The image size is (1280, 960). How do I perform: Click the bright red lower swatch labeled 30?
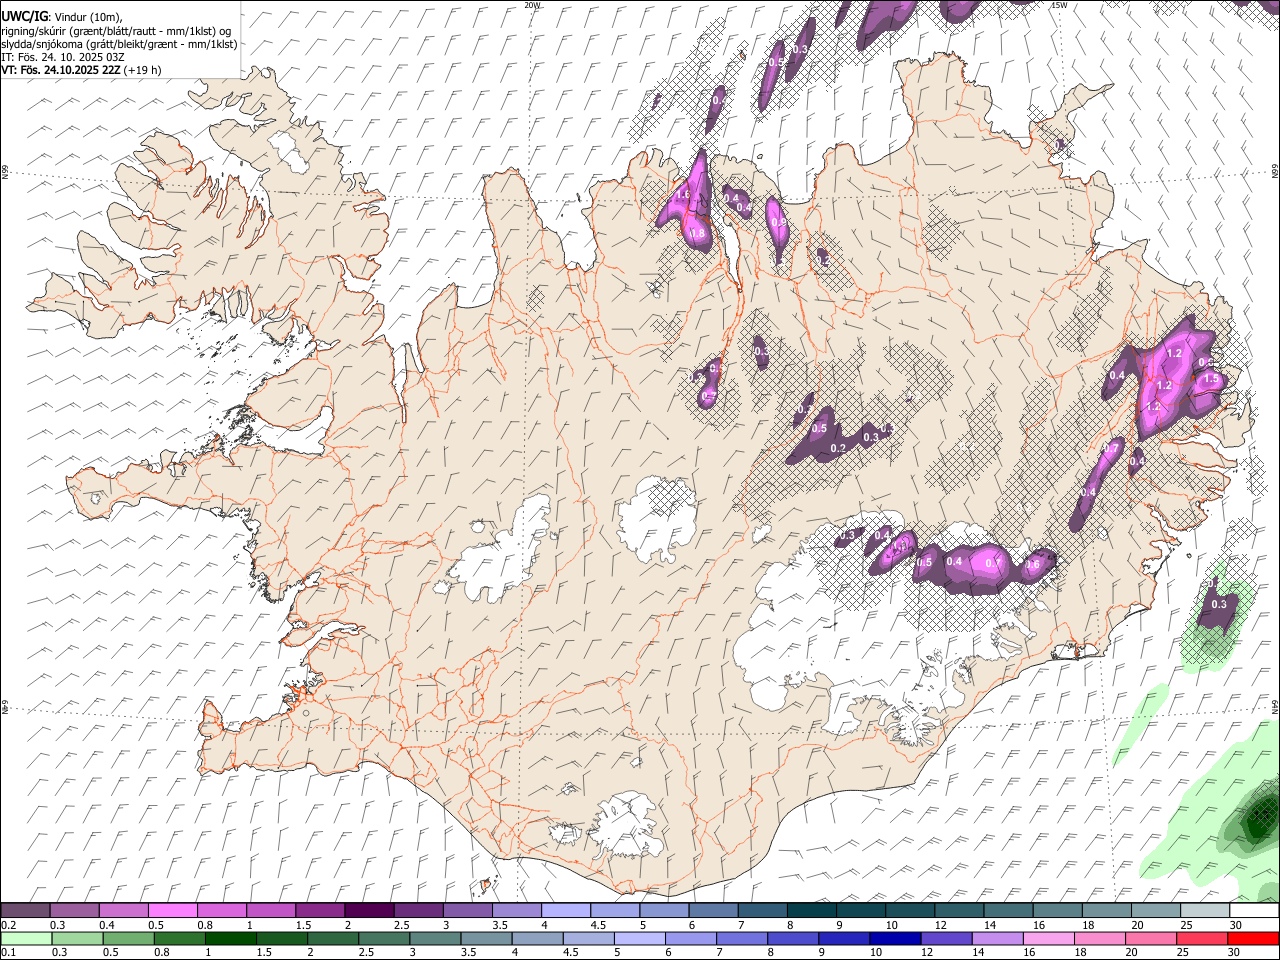pos(1254,939)
